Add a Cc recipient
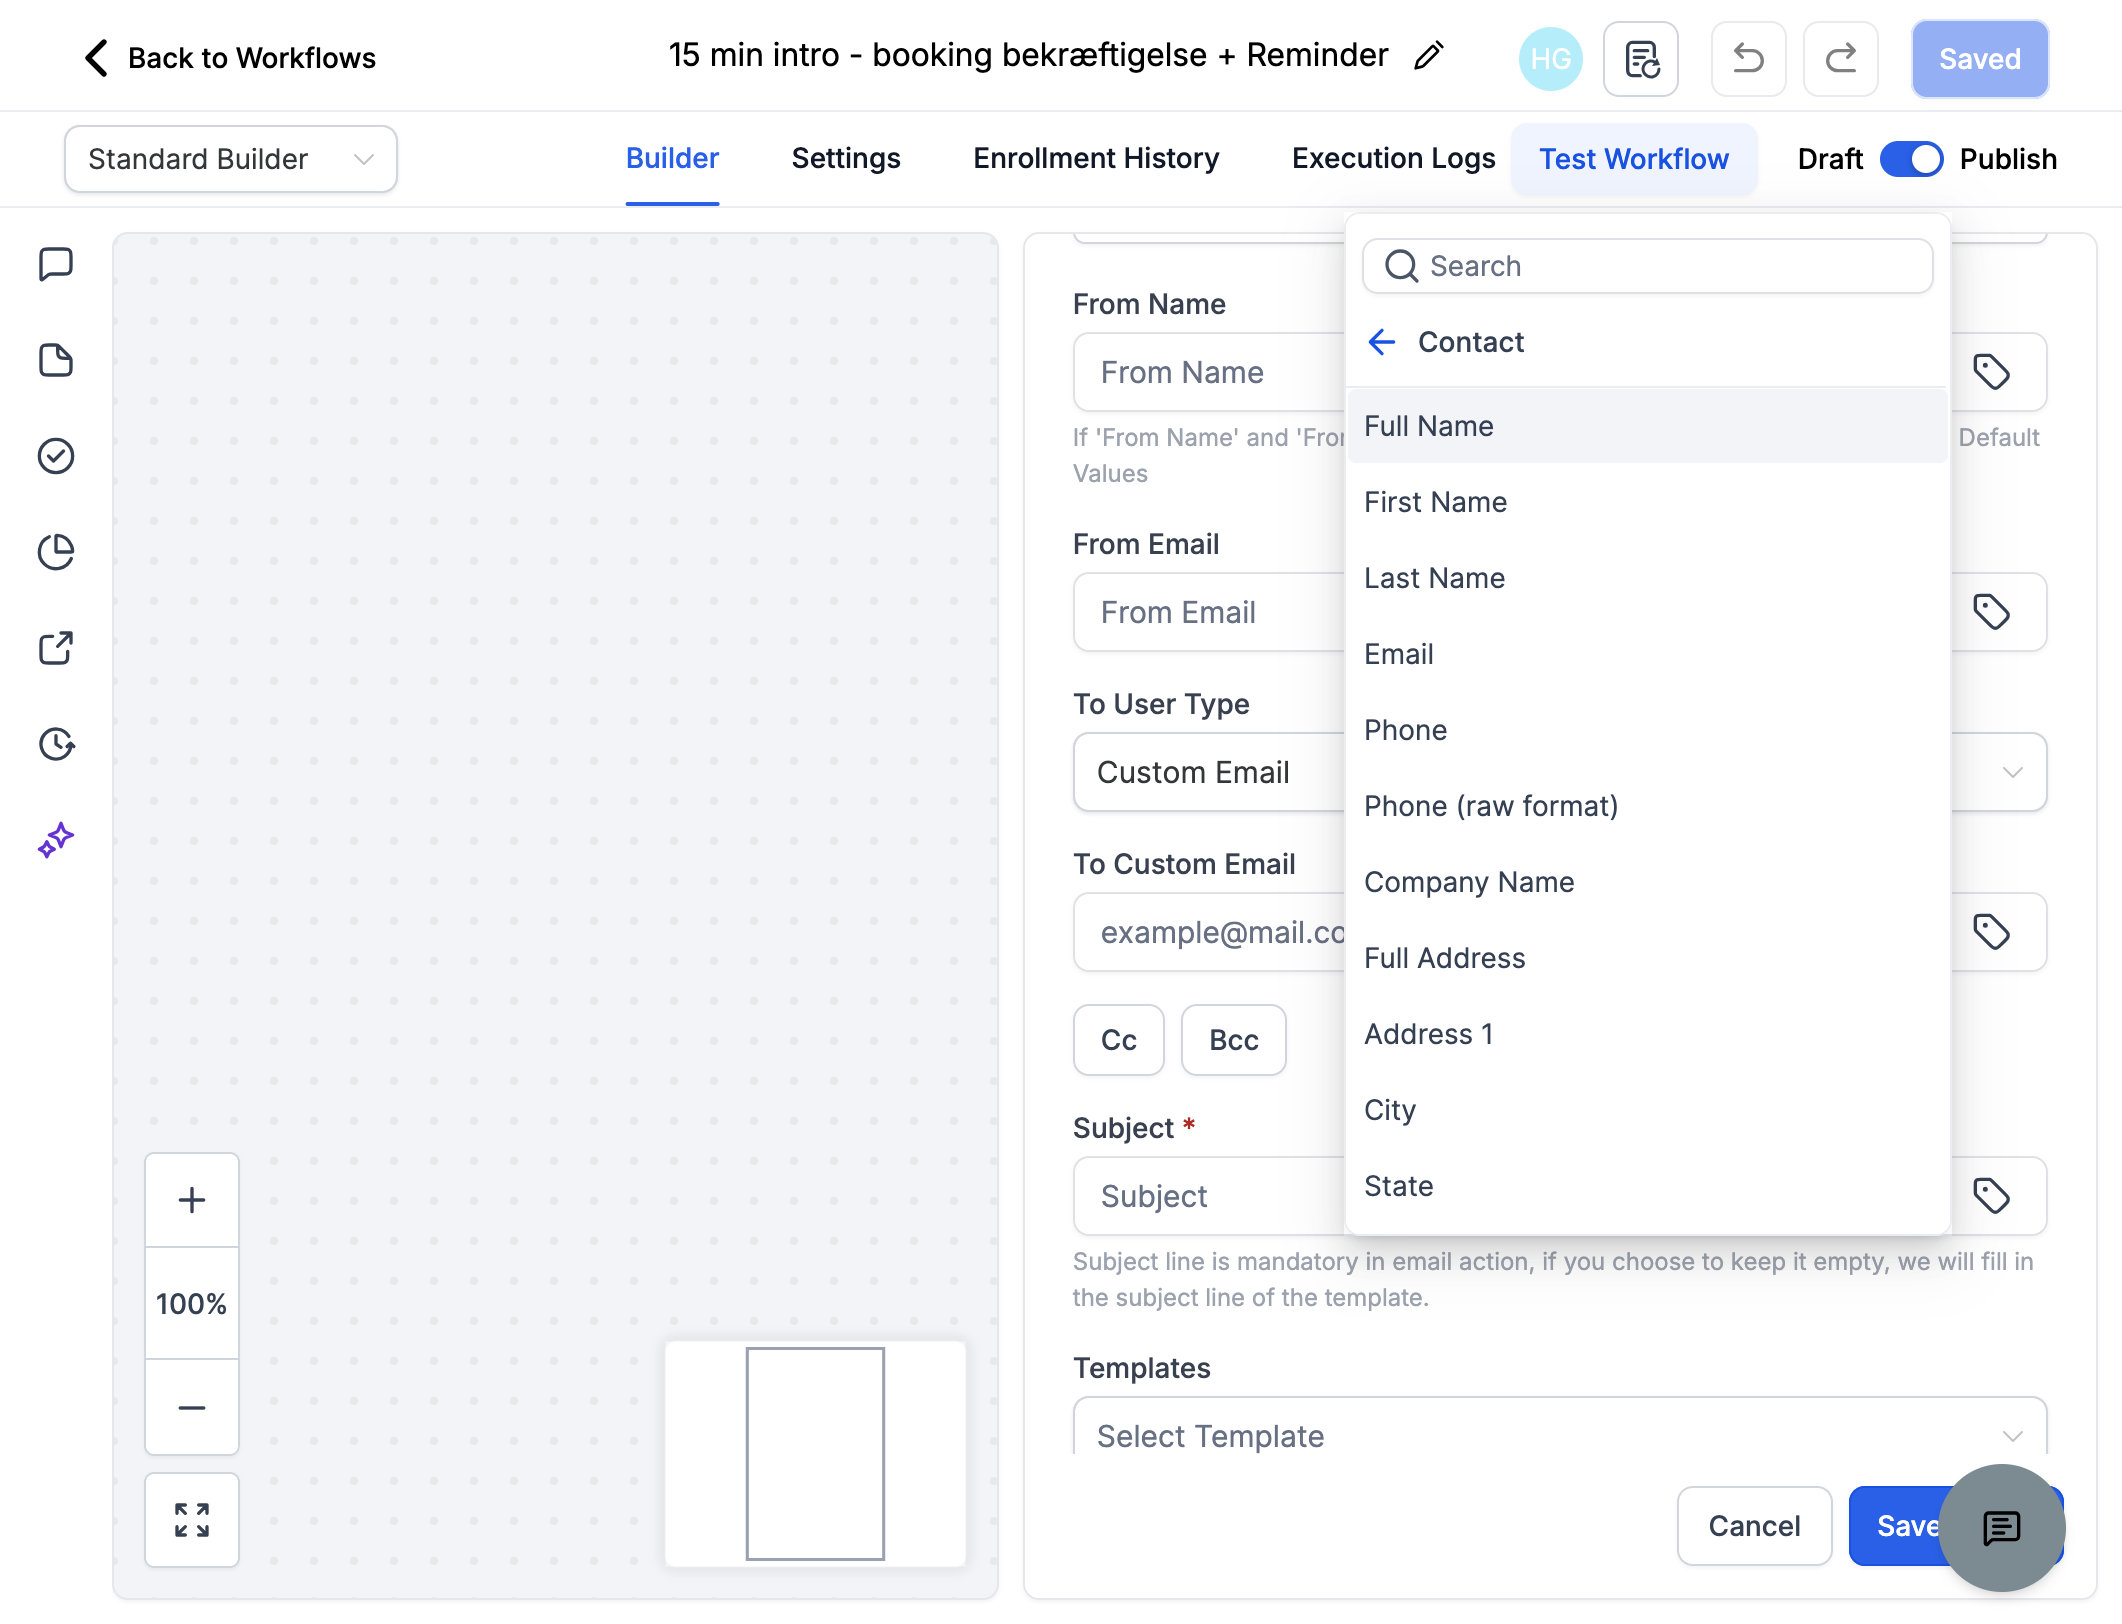This screenshot has width=2122, height=1624. click(x=1119, y=1040)
